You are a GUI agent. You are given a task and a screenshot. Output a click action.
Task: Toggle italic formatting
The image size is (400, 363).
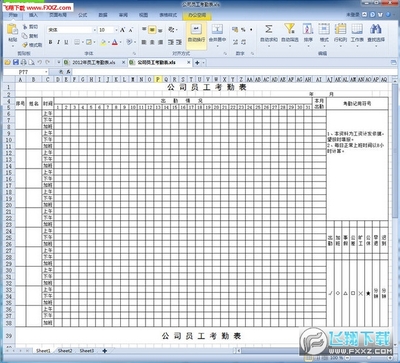(x=58, y=42)
